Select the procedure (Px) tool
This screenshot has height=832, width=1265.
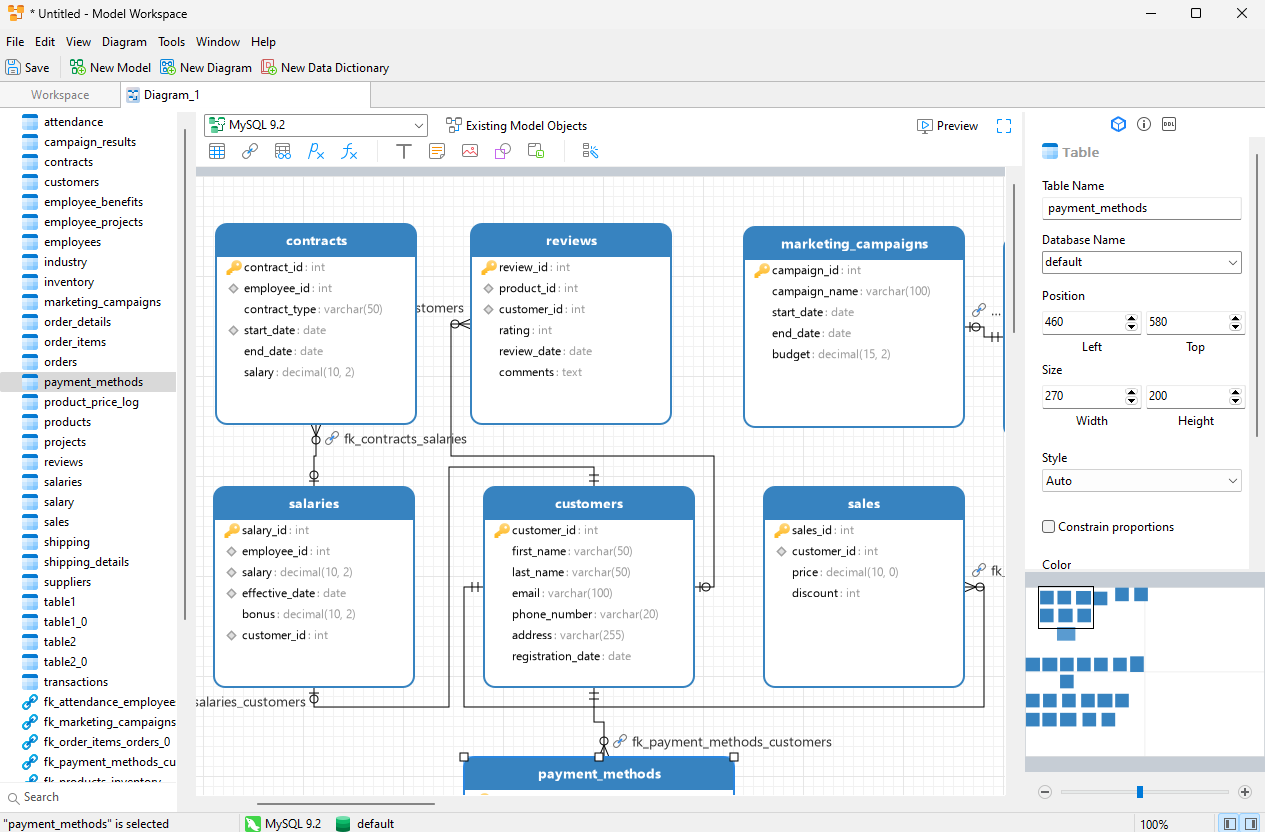pyautogui.click(x=316, y=151)
